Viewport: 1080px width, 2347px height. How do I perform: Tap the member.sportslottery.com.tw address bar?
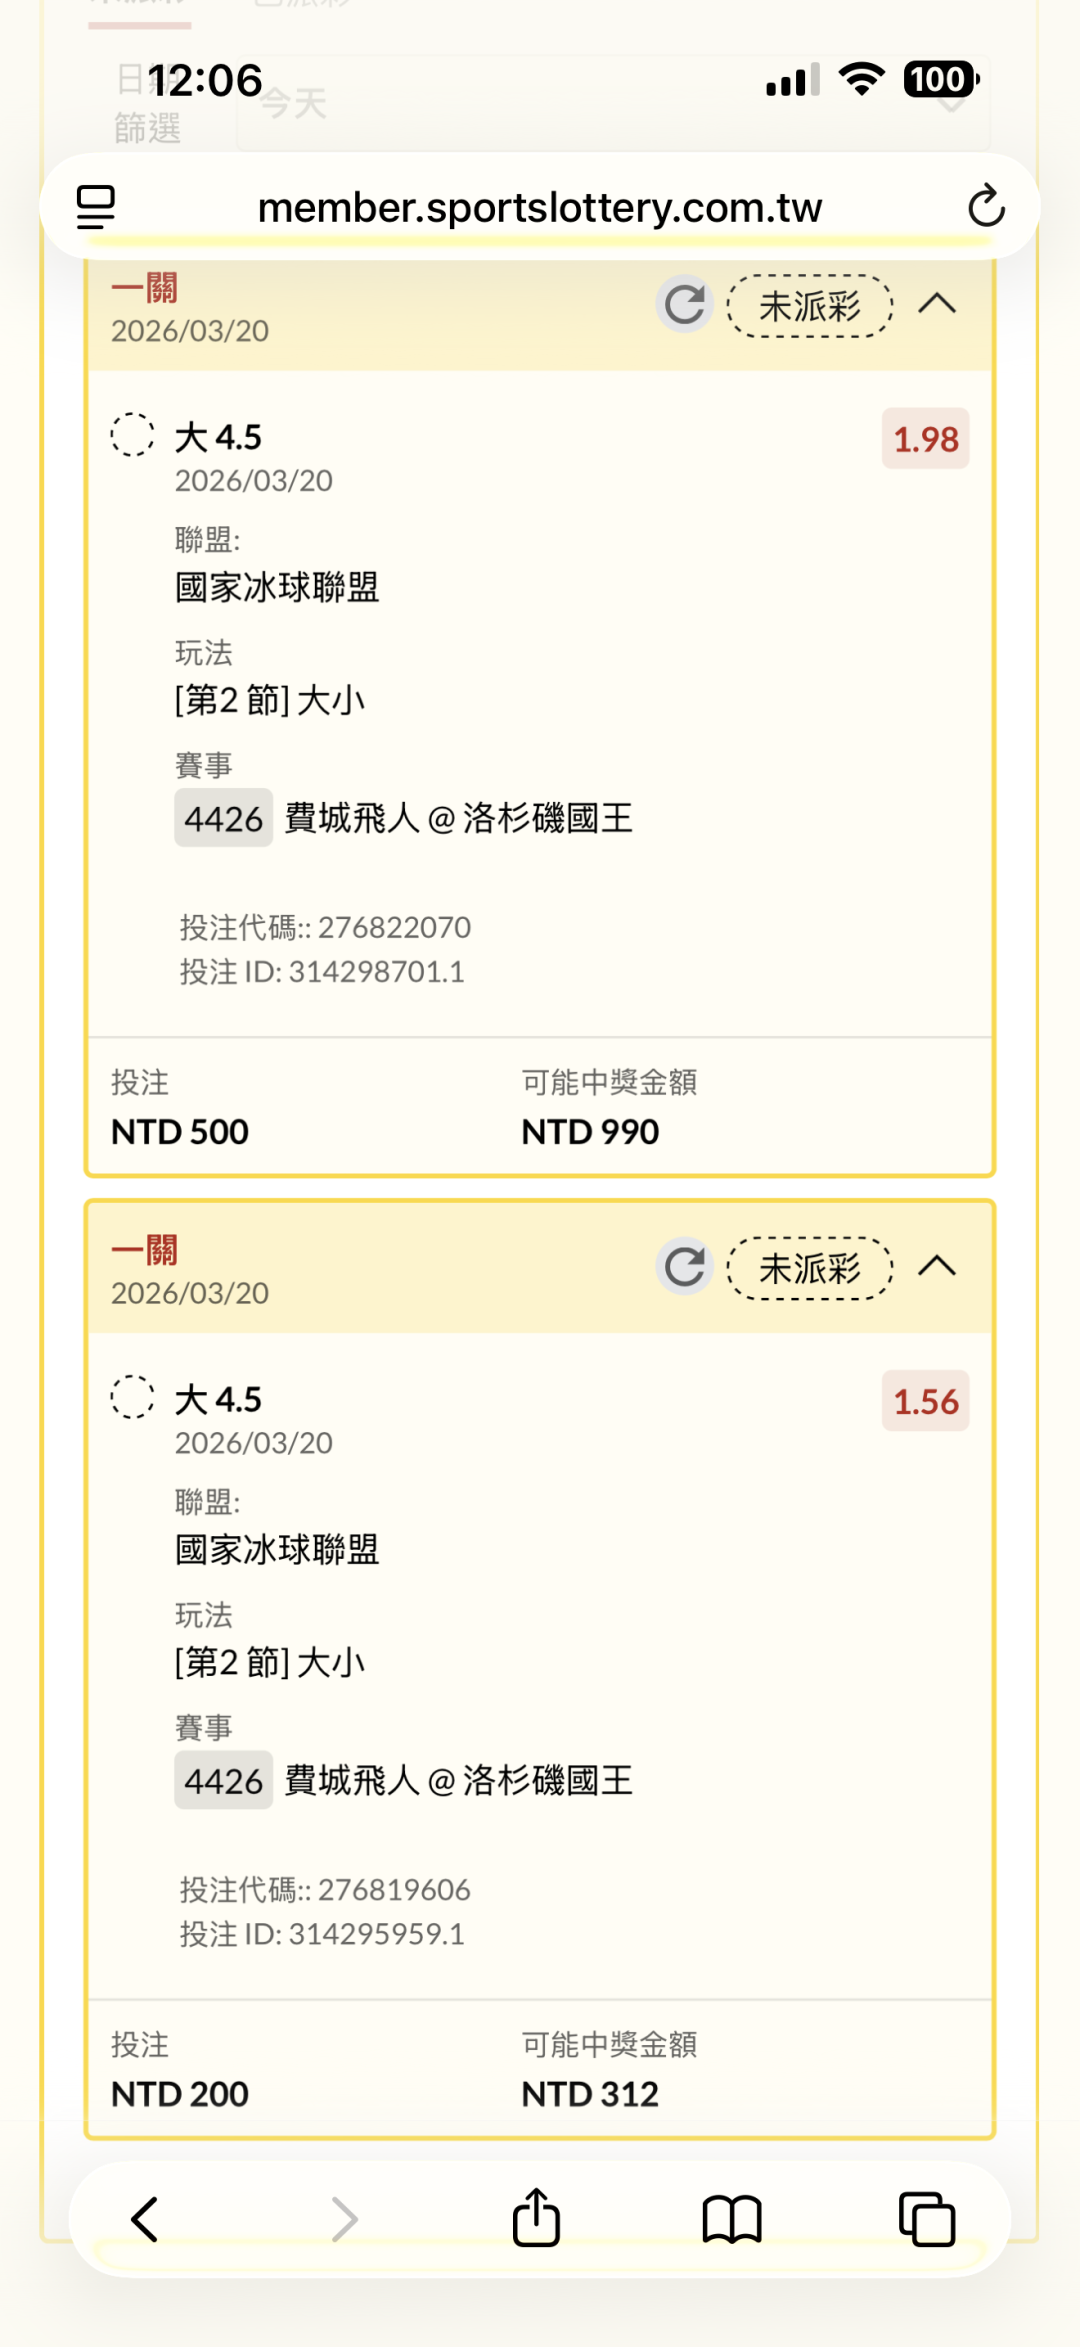click(539, 208)
